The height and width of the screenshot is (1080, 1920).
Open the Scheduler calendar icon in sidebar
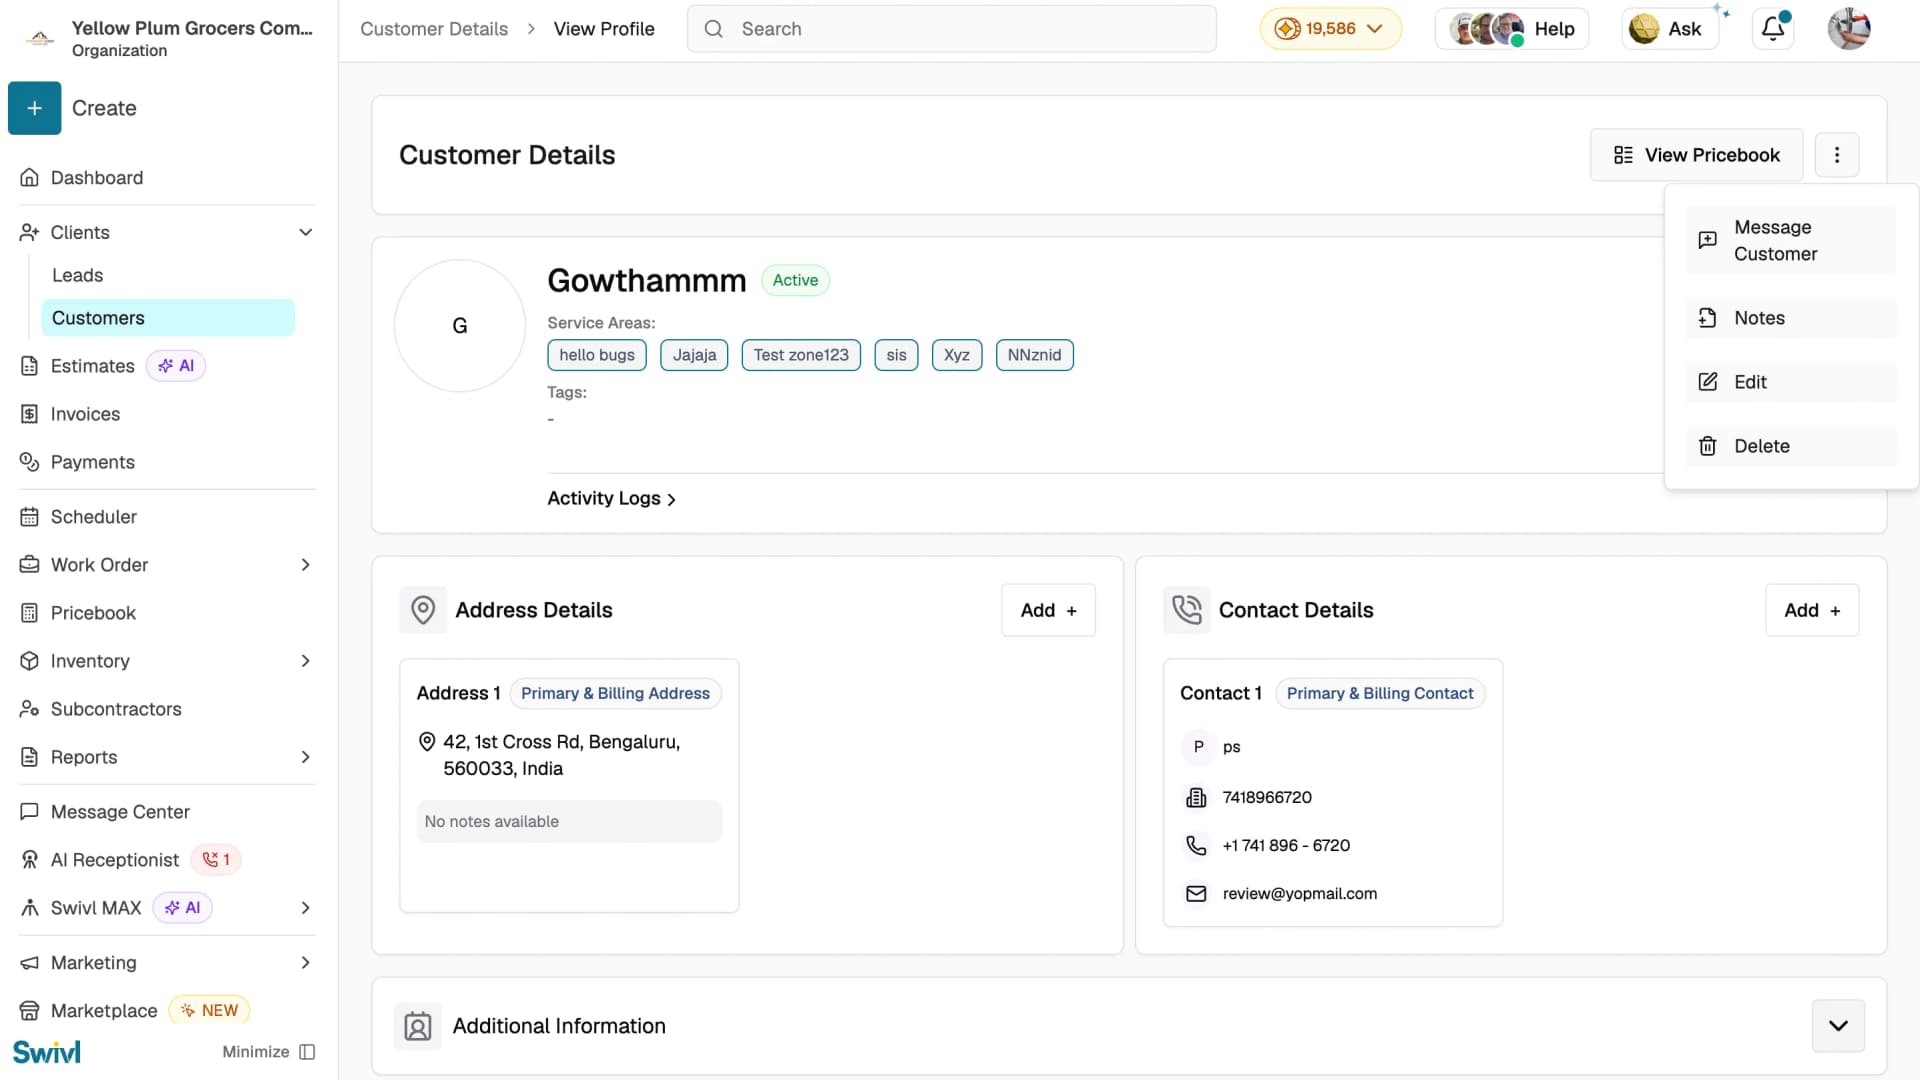pyautogui.click(x=29, y=517)
